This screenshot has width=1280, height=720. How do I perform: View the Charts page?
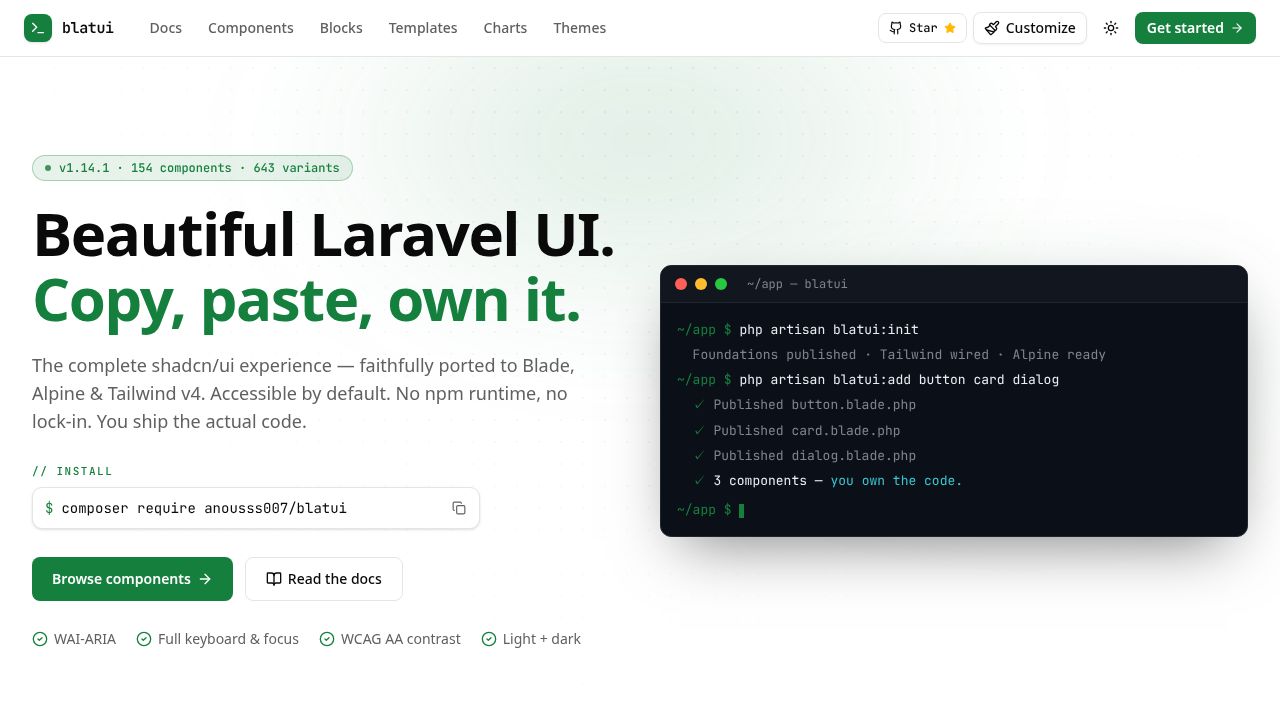click(x=505, y=28)
